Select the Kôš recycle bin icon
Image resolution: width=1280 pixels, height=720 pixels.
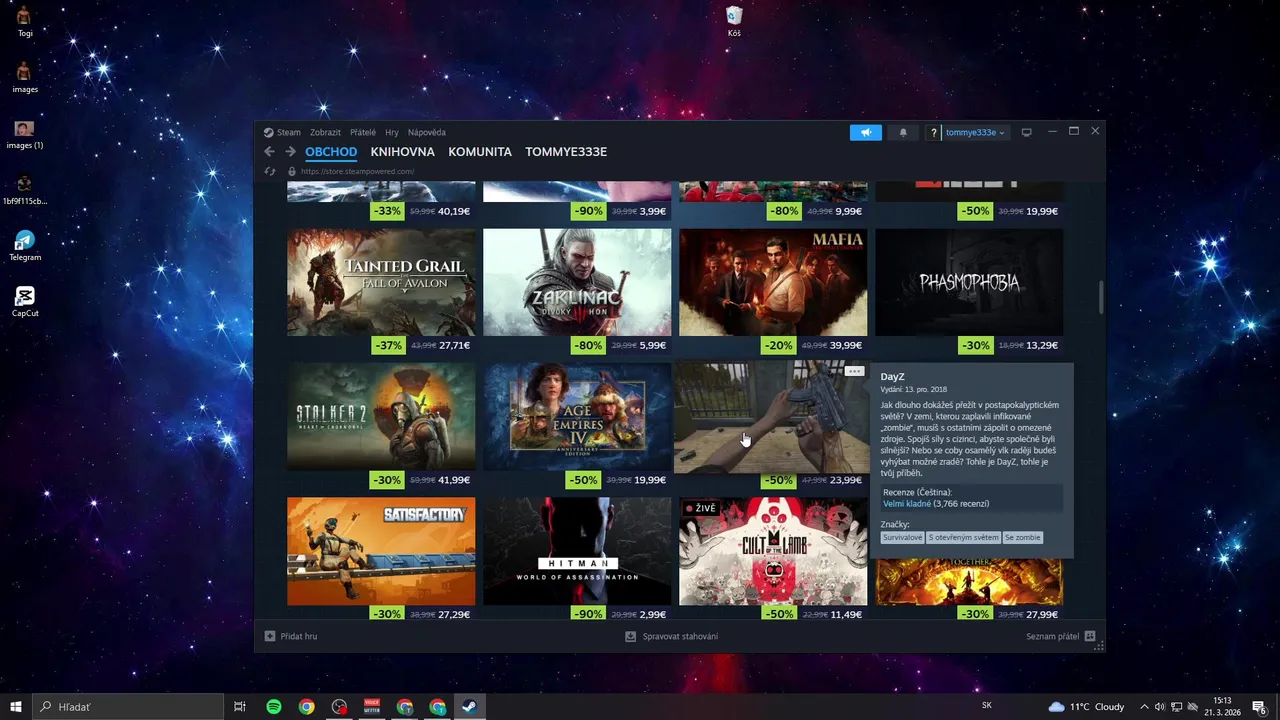(734, 21)
